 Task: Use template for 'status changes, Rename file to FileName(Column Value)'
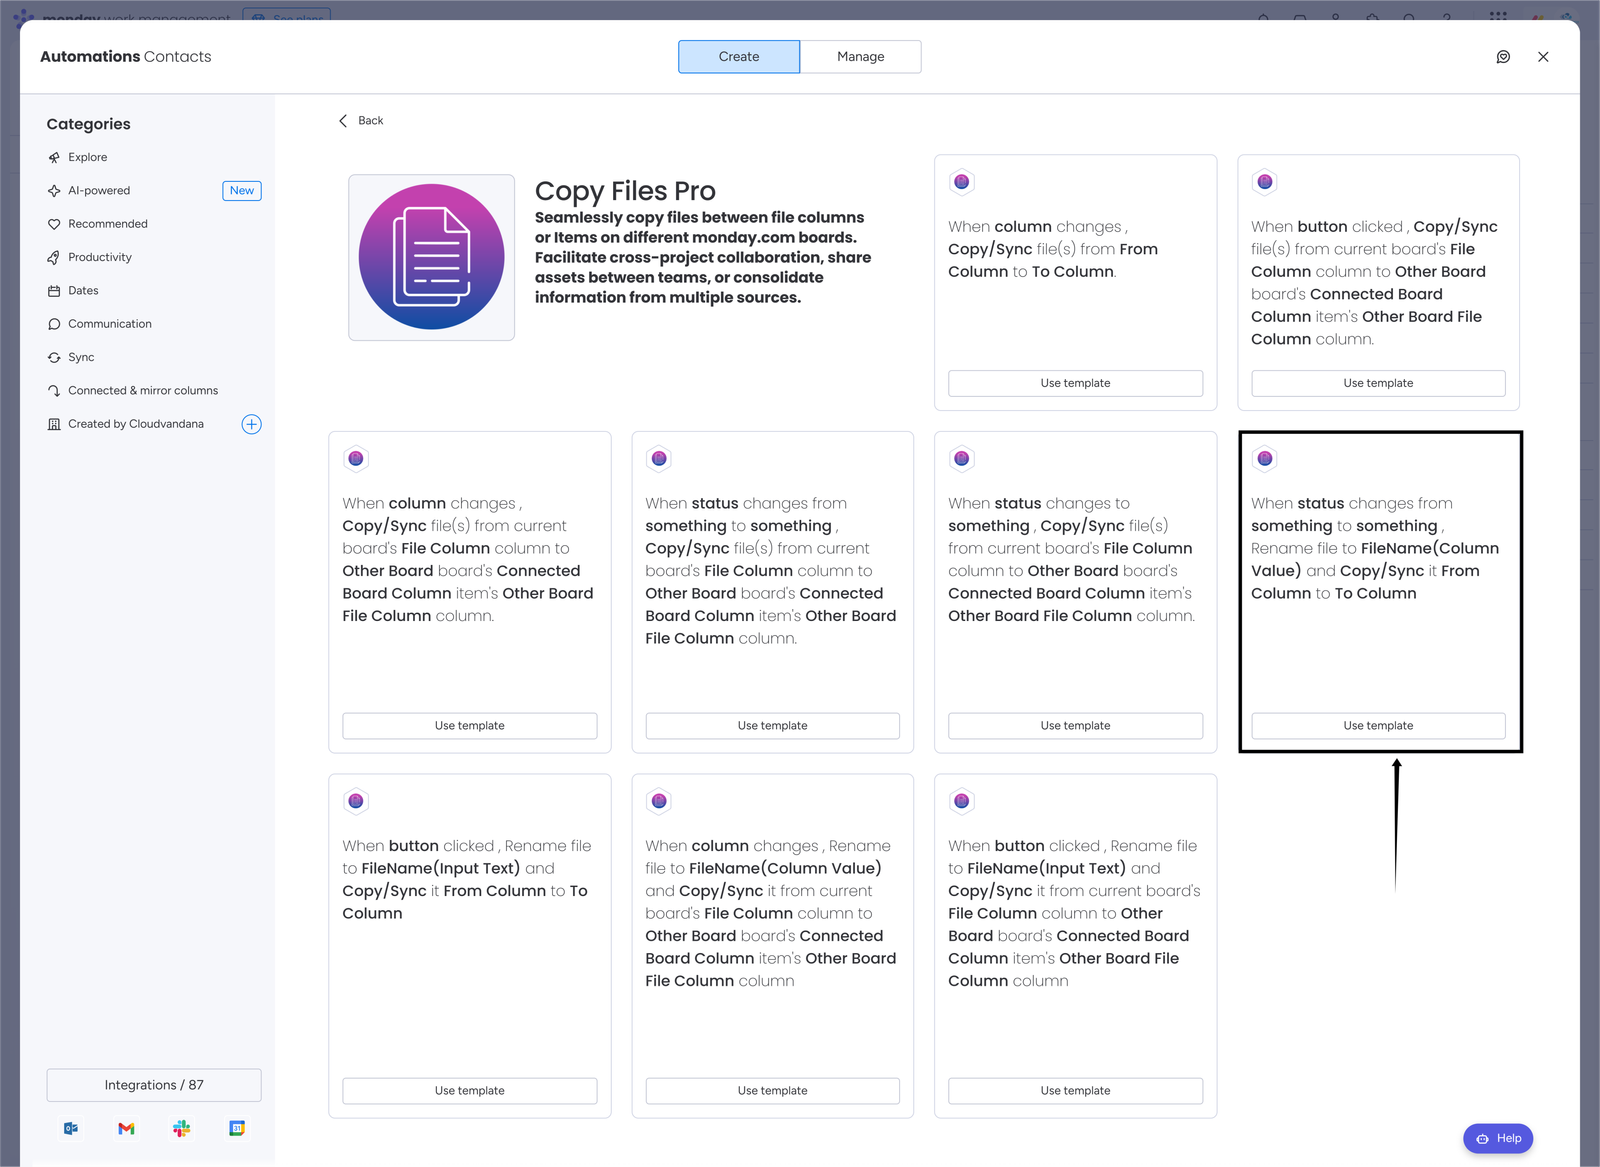pyautogui.click(x=1378, y=726)
